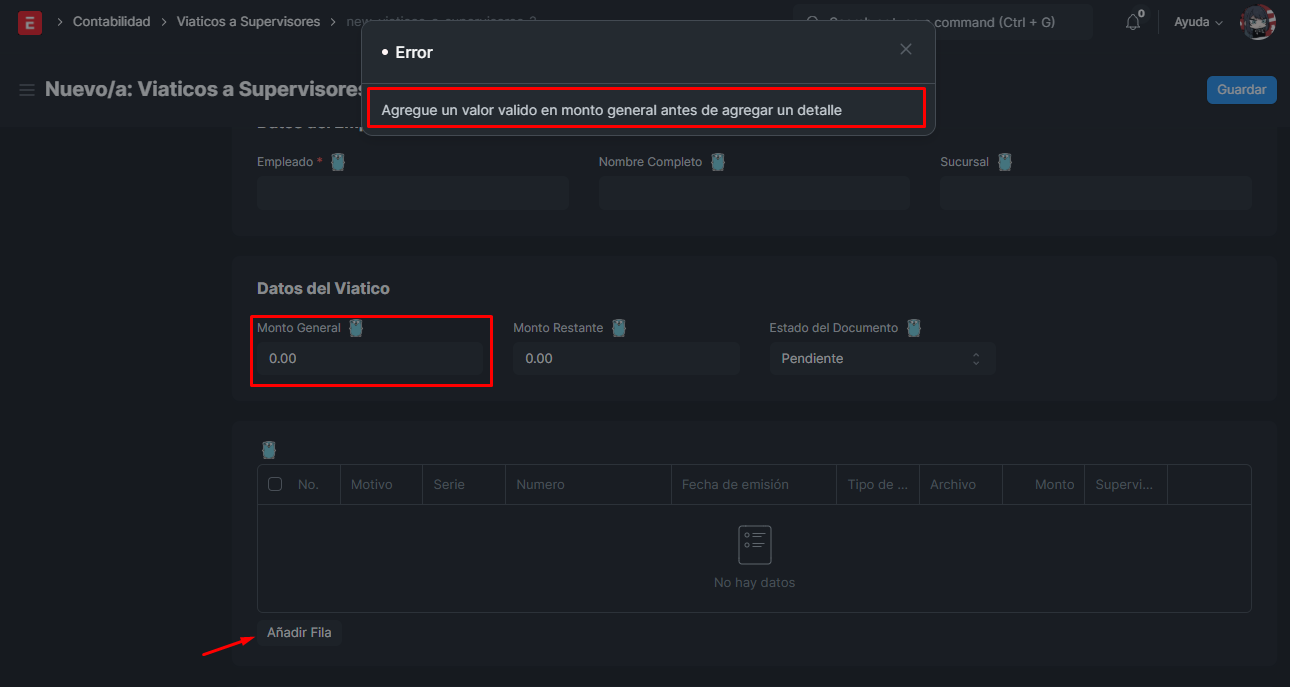Click the icon beside Monto General label
The image size is (1290, 687).
pyautogui.click(x=356, y=328)
